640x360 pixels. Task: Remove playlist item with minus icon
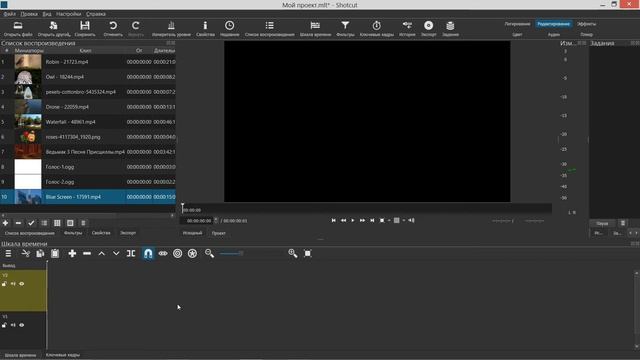pyautogui.click(x=18, y=223)
